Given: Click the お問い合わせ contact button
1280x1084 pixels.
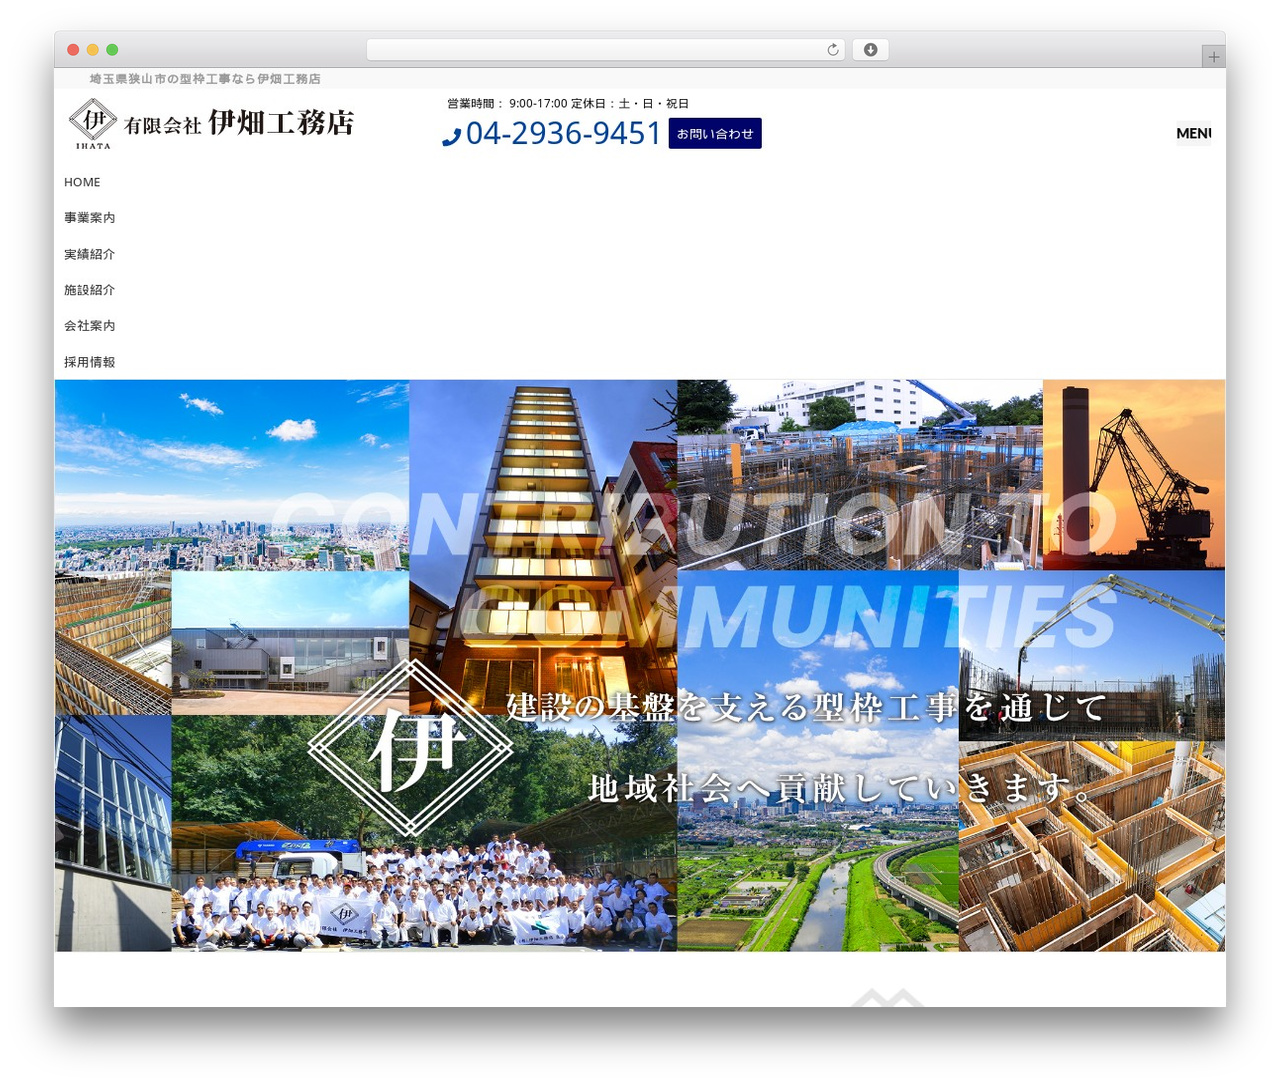Looking at the screenshot, I should coord(715,133).
